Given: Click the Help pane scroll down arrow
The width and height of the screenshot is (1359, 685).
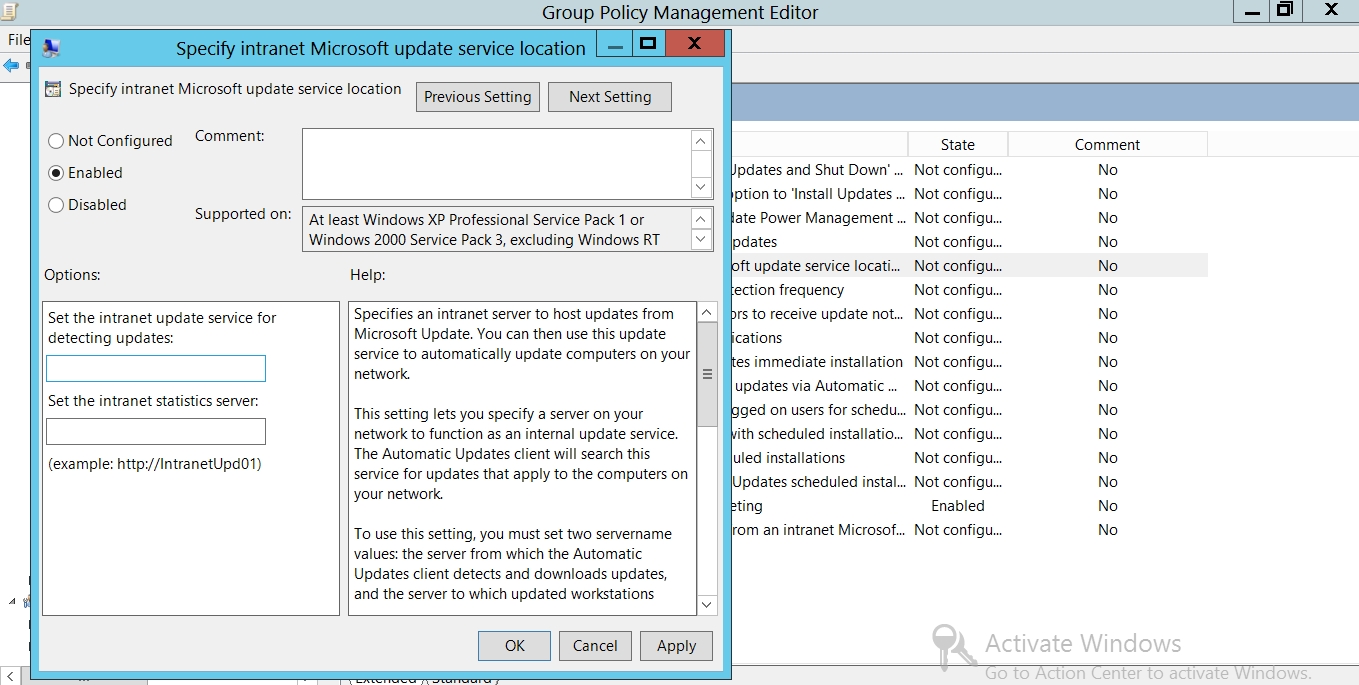Looking at the screenshot, I should (707, 604).
